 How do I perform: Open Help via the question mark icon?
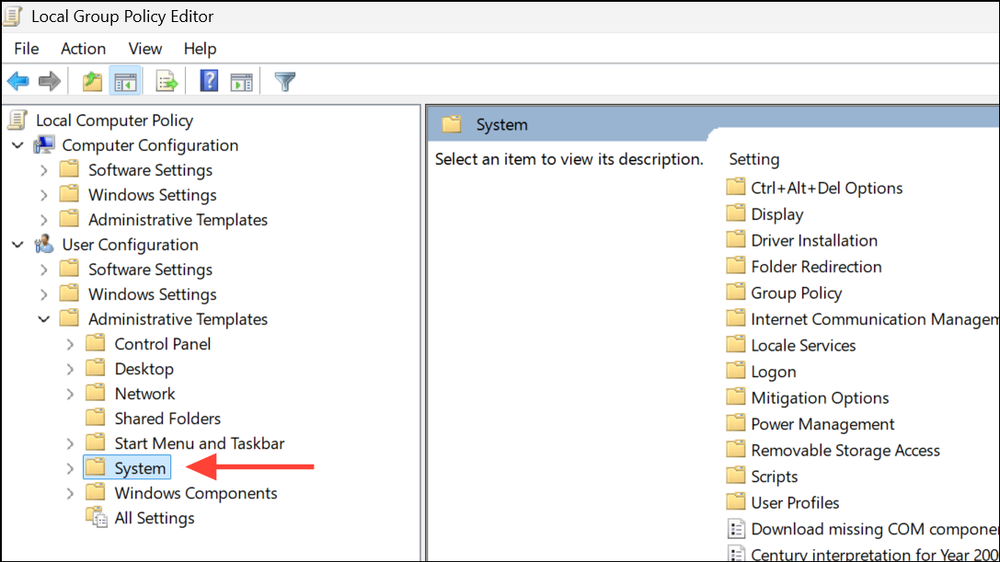click(x=209, y=81)
